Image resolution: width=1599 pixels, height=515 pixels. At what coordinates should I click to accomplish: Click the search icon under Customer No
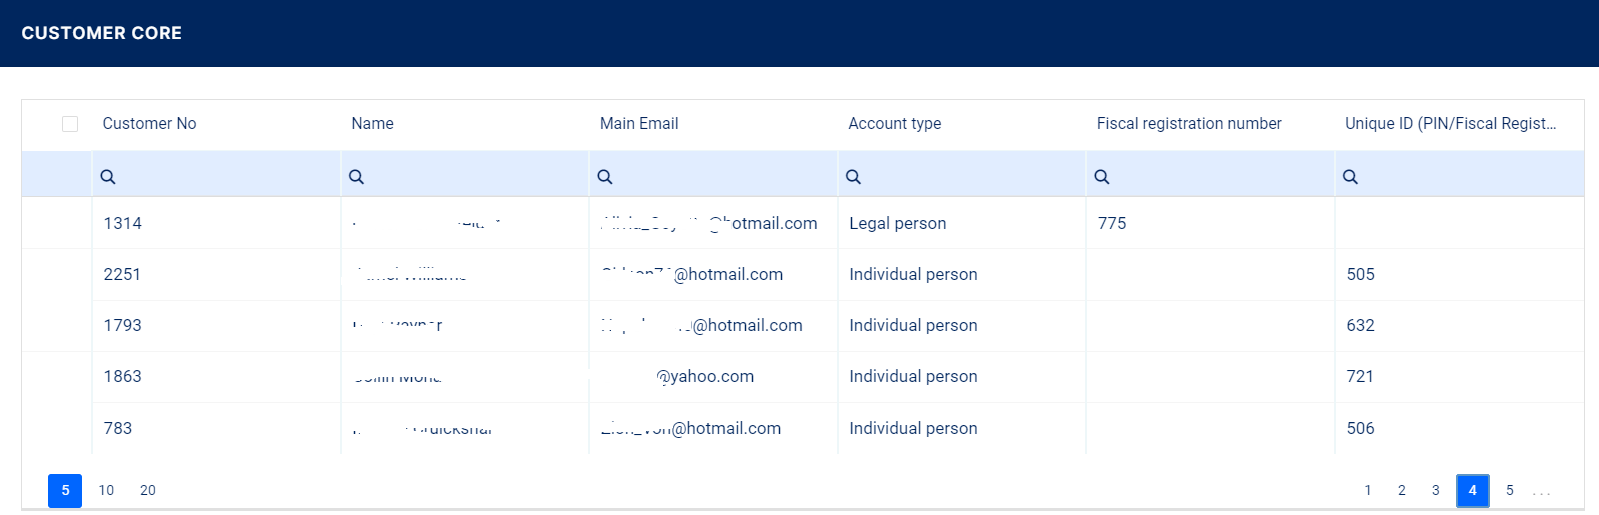(x=108, y=177)
